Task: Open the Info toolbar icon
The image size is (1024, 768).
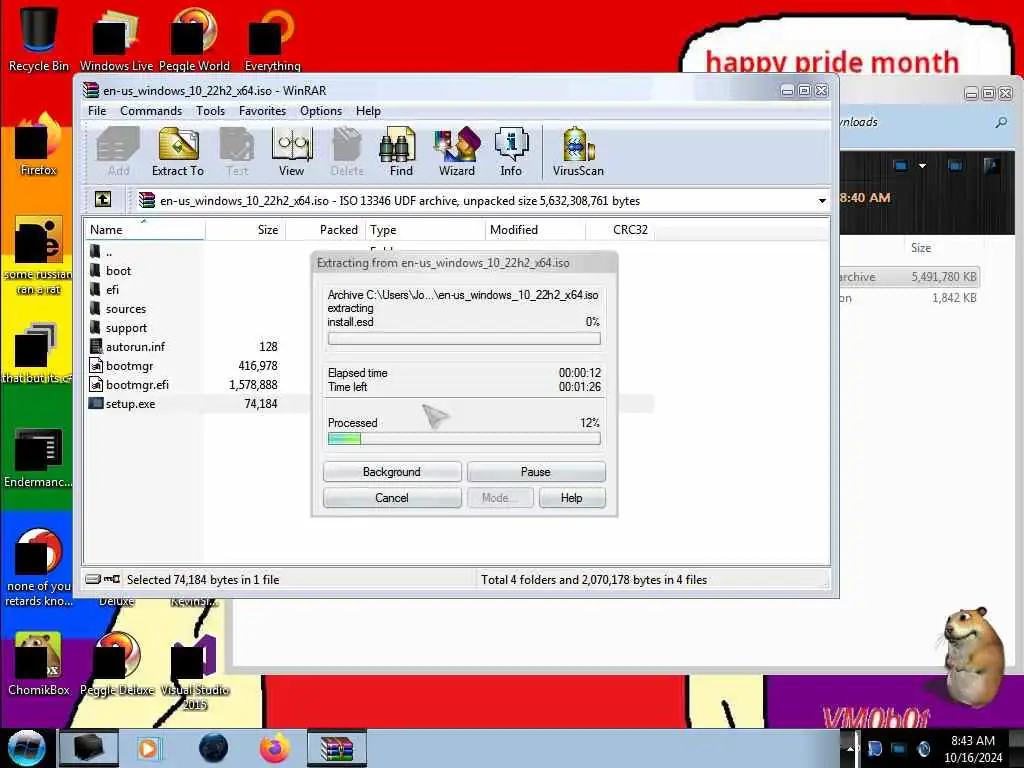Action: 511,152
